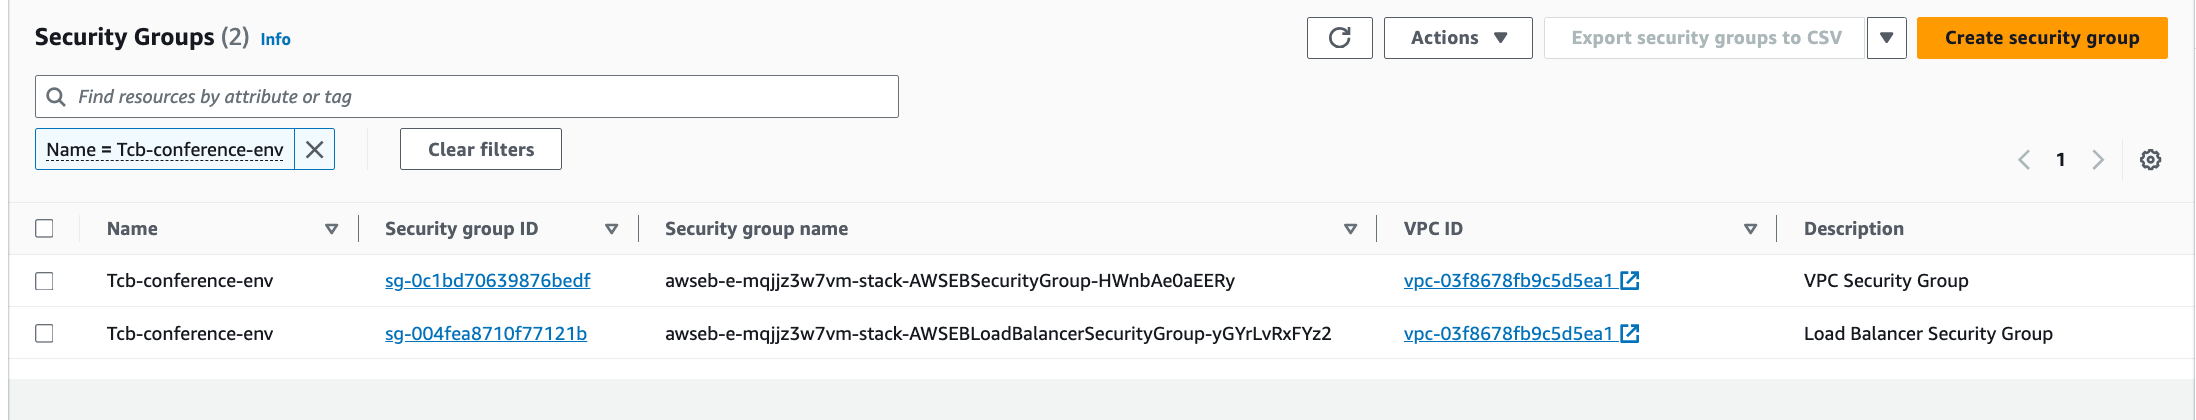Click Create security group button
This screenshot has width=2196, height=420.
pyautogui.click(x=2042, y=38)
